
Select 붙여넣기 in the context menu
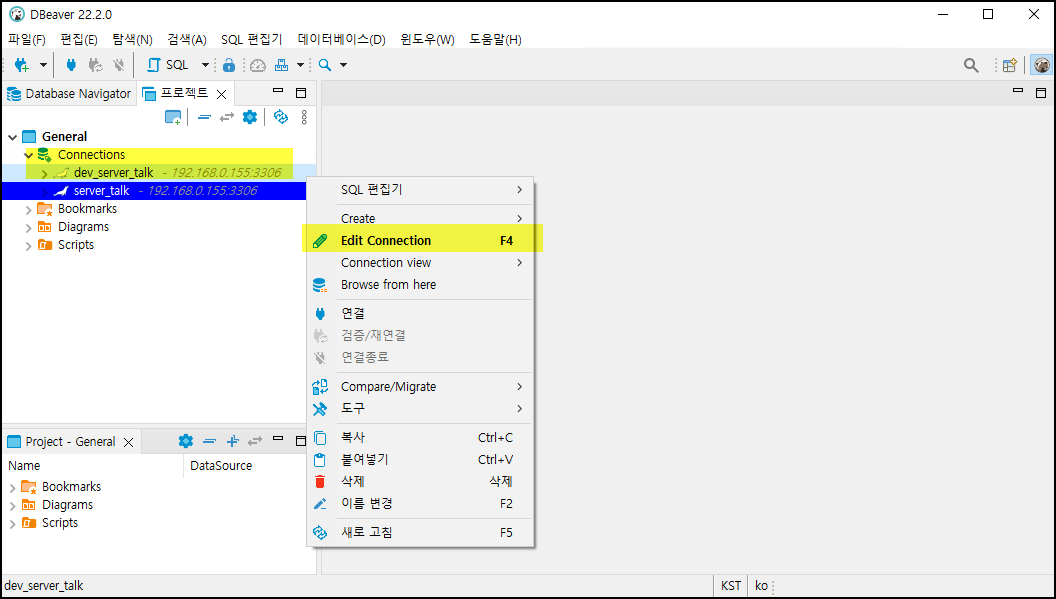[x=420, y=460]
